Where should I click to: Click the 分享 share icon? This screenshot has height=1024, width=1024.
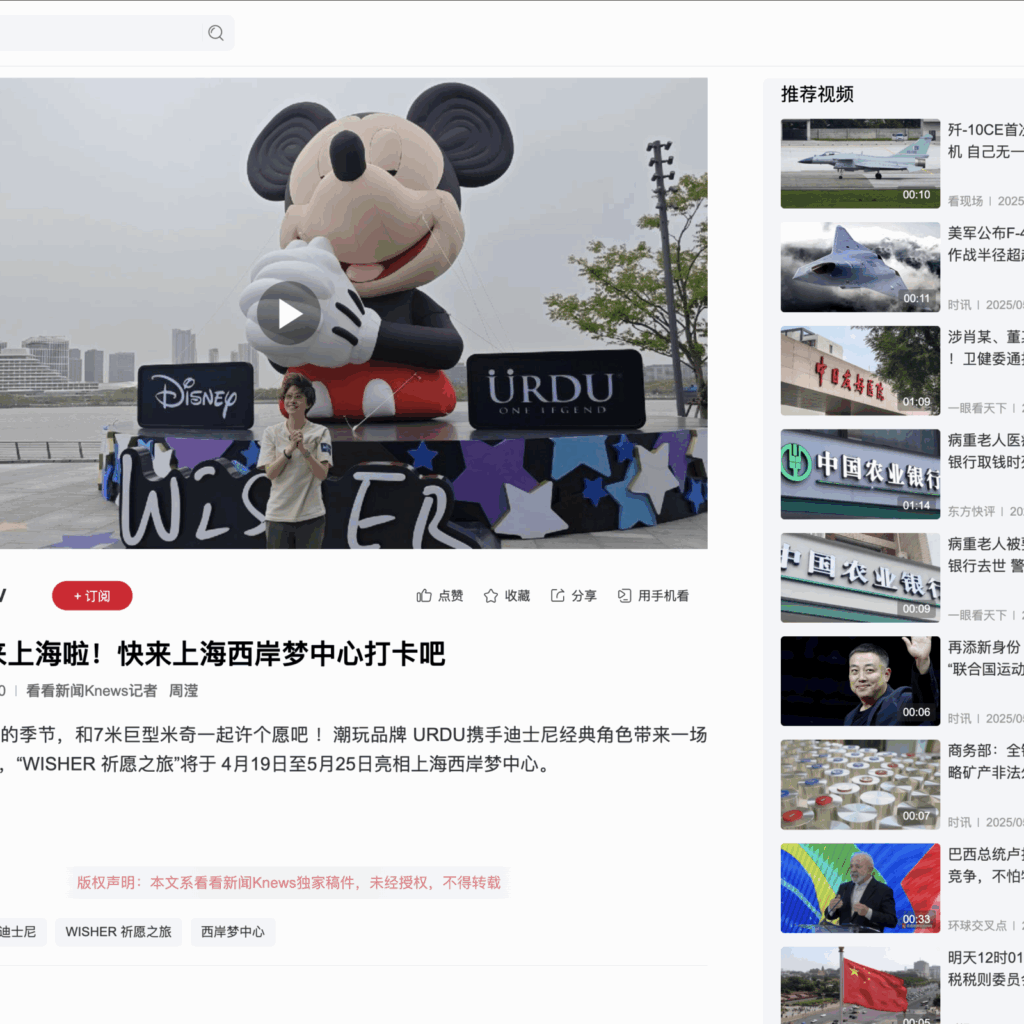(x=557, y=596)
